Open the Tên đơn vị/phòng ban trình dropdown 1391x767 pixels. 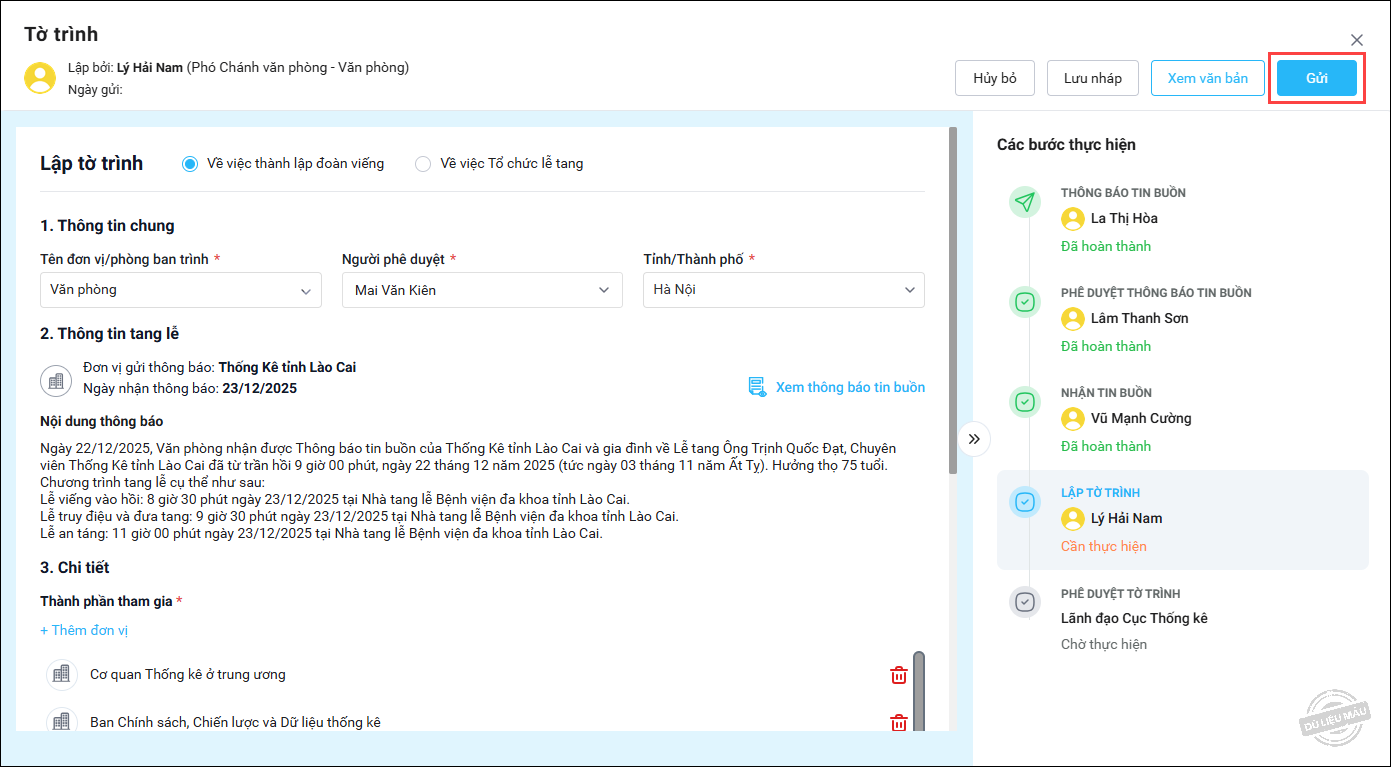[x=180, y=290]
